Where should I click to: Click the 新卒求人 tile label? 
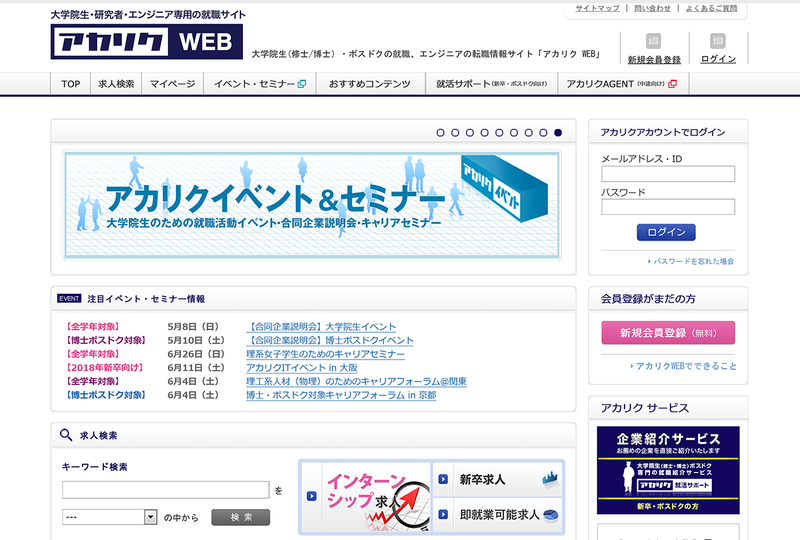click(x=482, y=479)
